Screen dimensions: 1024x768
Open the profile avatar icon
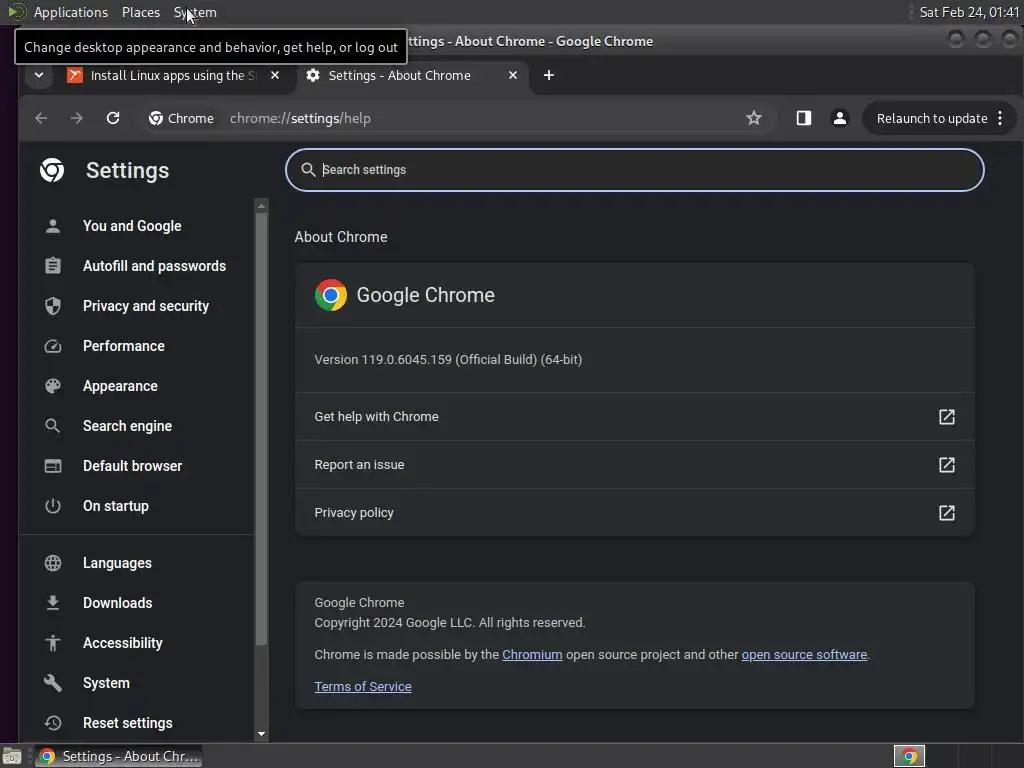pyautogui.click(x=840, y=118)
